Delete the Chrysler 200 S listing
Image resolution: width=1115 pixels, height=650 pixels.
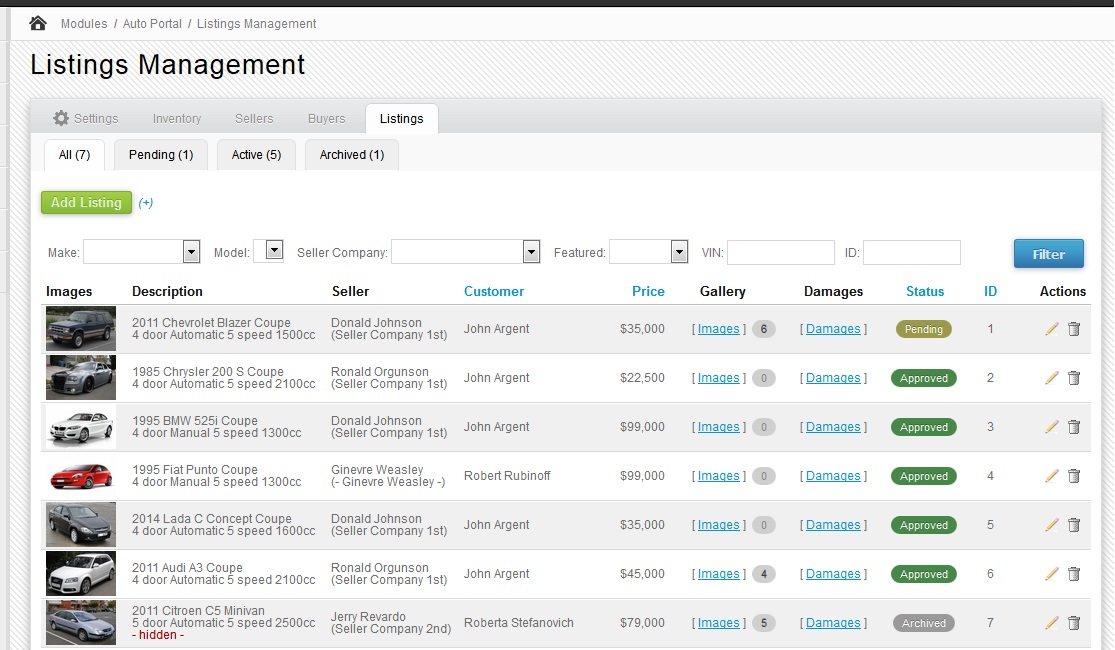[1074, 378]
